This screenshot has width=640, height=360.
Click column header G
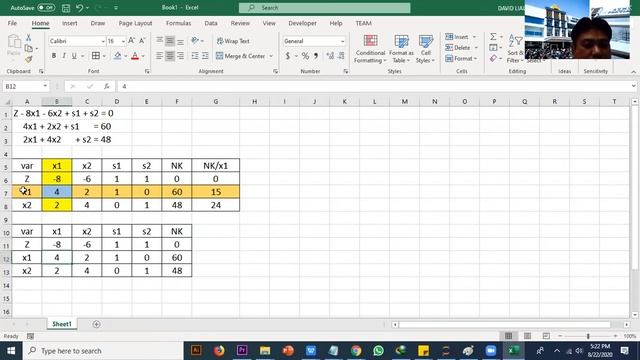pyautogui.click(x=216, y=101)
